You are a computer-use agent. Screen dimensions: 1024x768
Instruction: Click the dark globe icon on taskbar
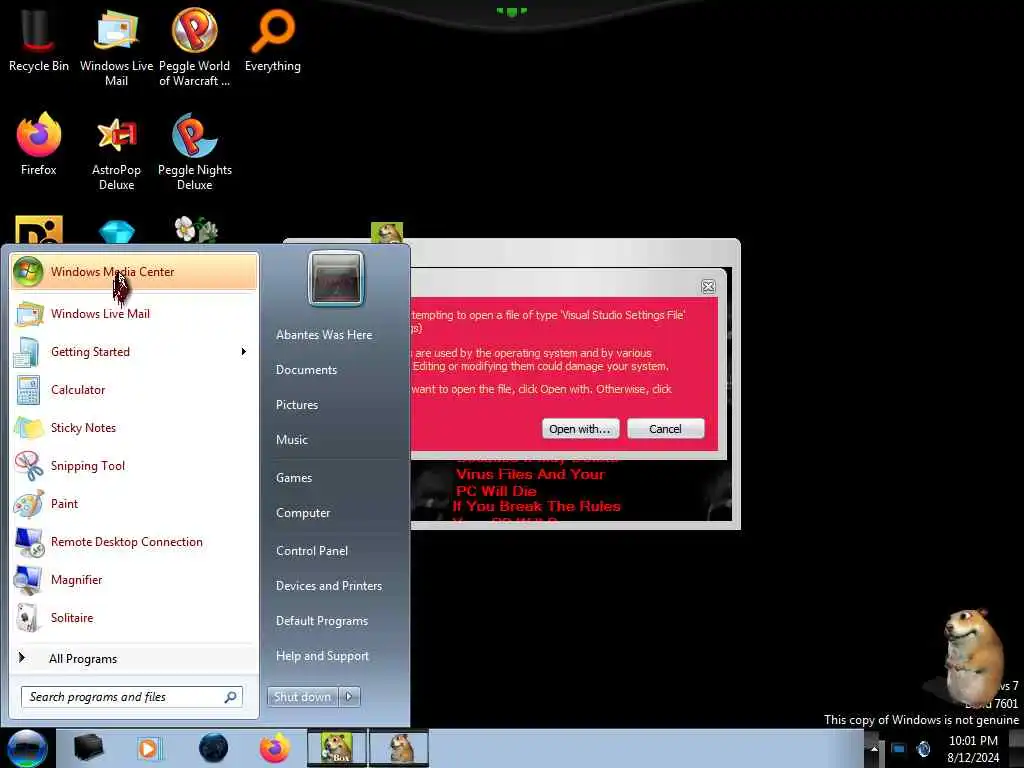[x=213, y=748]
